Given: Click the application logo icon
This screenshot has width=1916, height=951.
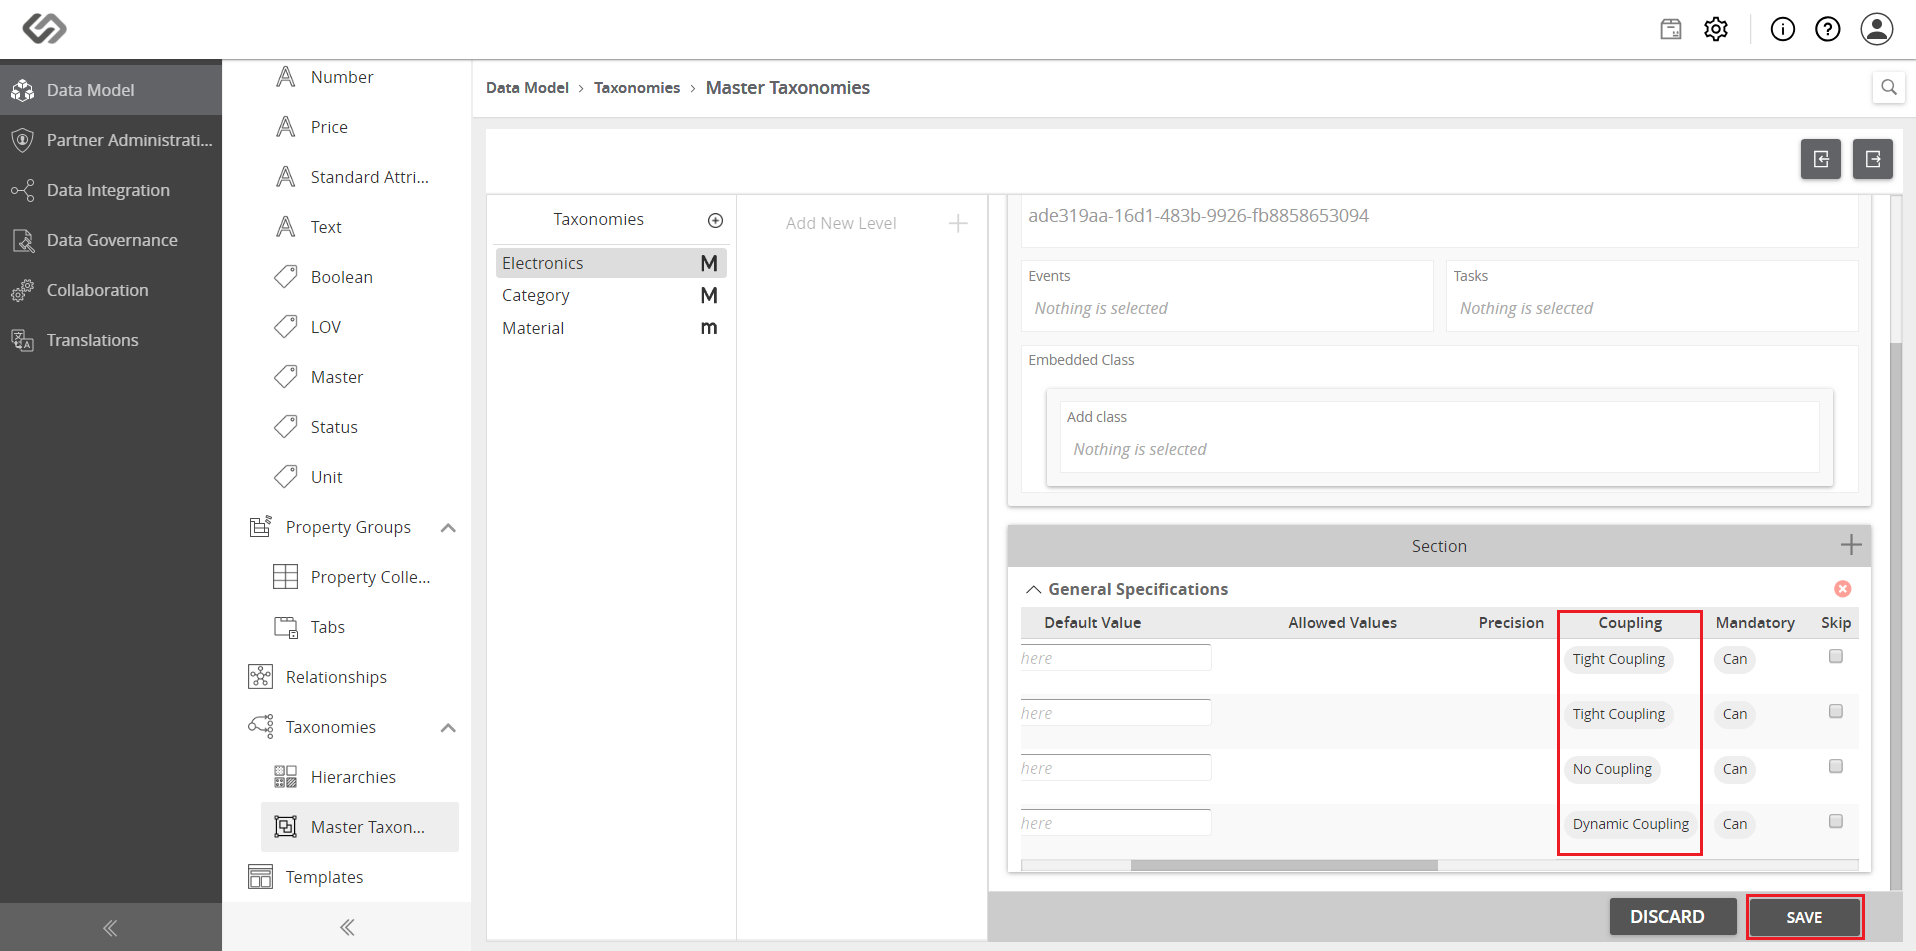Looking at the screenshot, I should point(44,28).
